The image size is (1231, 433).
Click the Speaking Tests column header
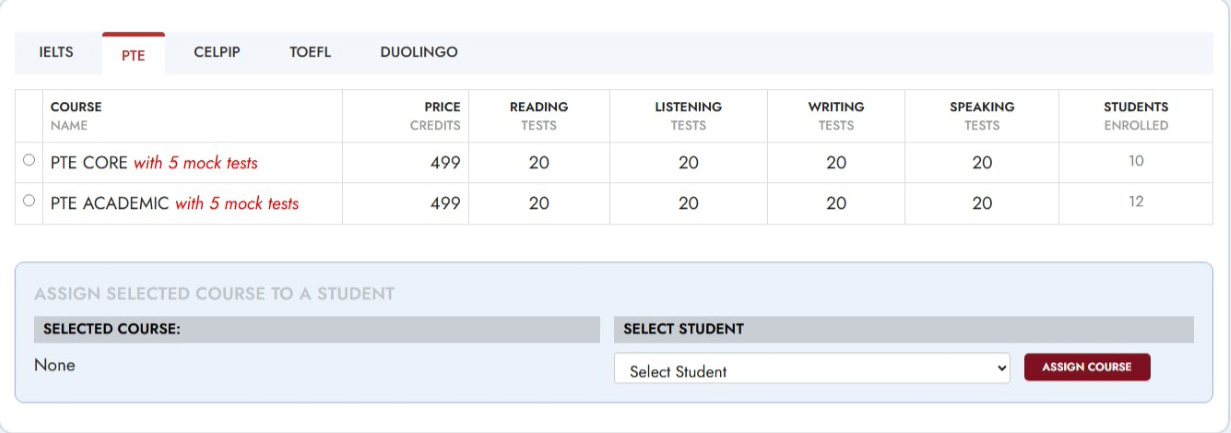tap(982, 115)
